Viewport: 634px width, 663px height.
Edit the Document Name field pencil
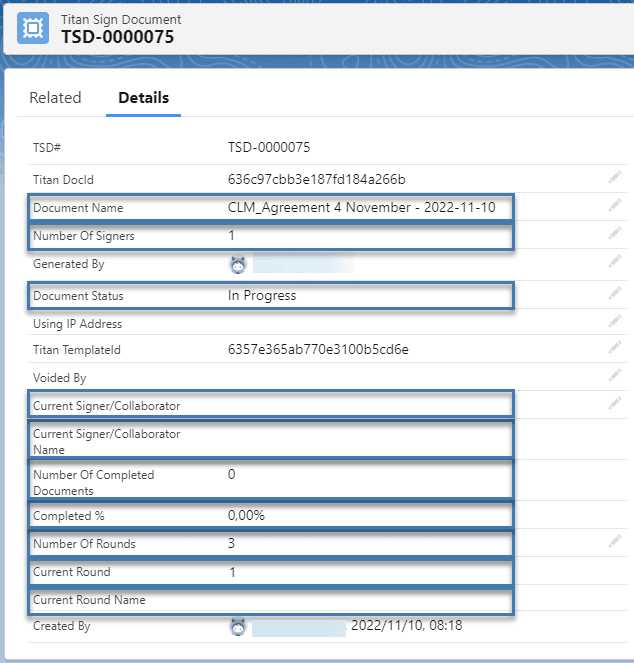click(x=615, y=205)
